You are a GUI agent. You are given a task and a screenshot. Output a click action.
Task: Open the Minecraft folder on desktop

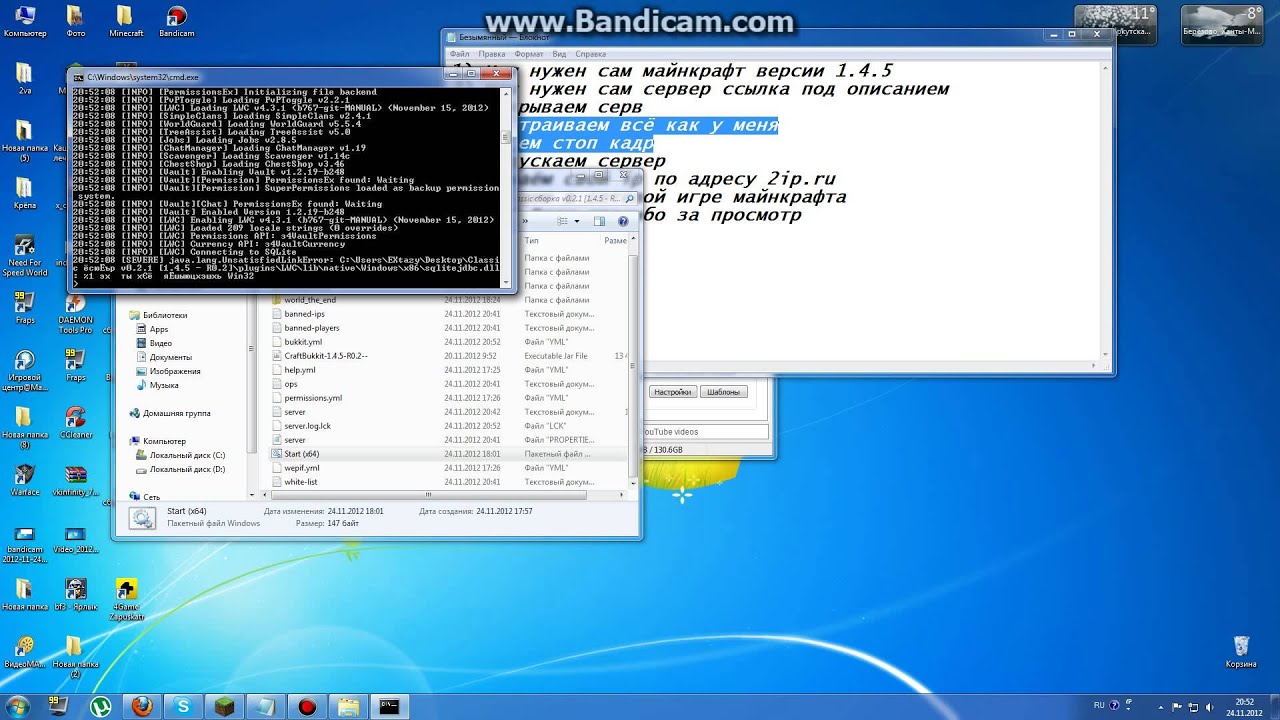[126, 21]
